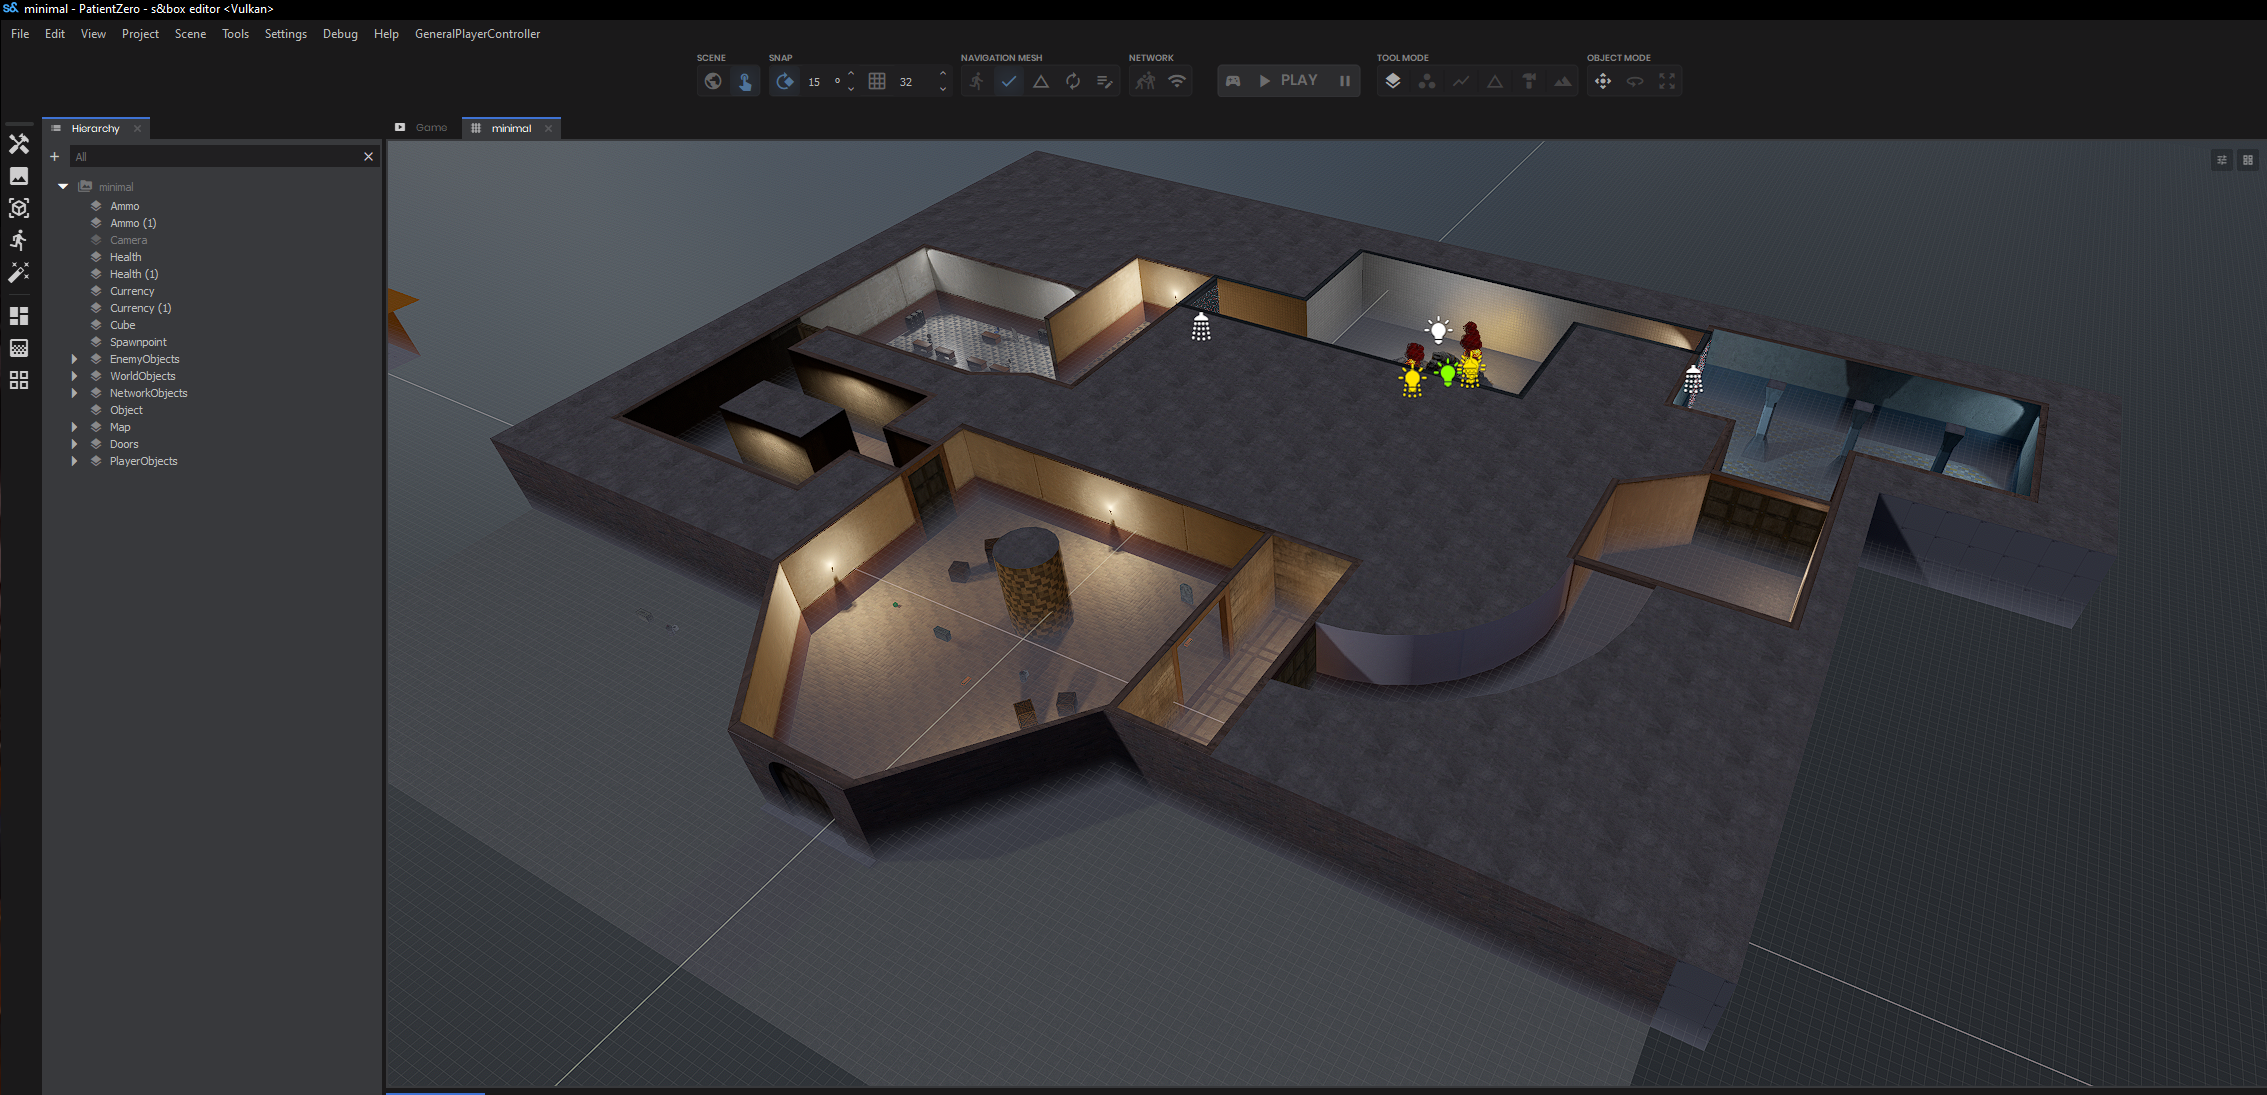Toggle navigation mesh agent running-man icon
2267x1095 pixels.
[977, 81]
